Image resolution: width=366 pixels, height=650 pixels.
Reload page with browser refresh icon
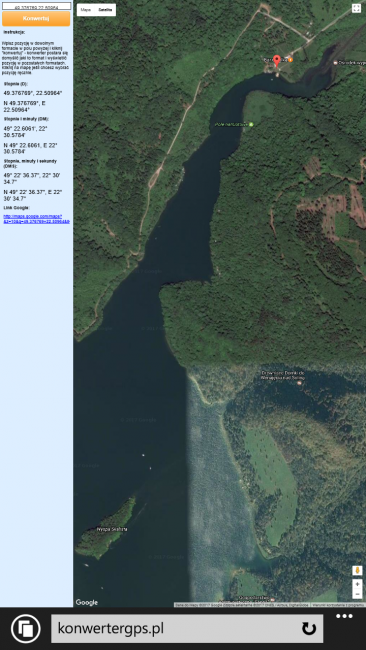(x=308, y=628)
